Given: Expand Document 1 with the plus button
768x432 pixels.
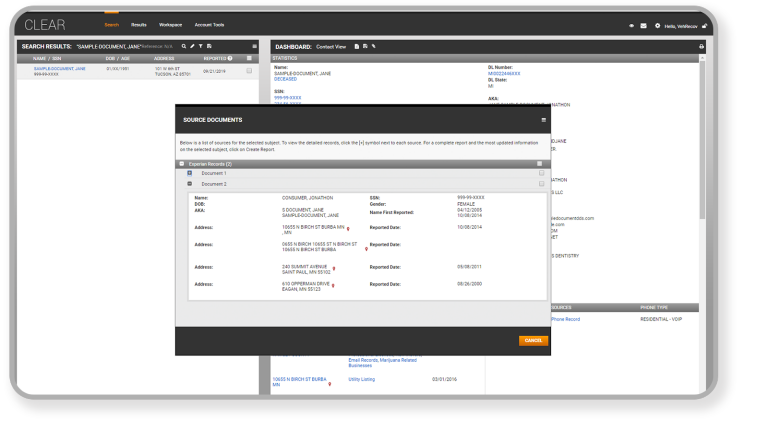Looking at the screenshot, I should (190, 173).
